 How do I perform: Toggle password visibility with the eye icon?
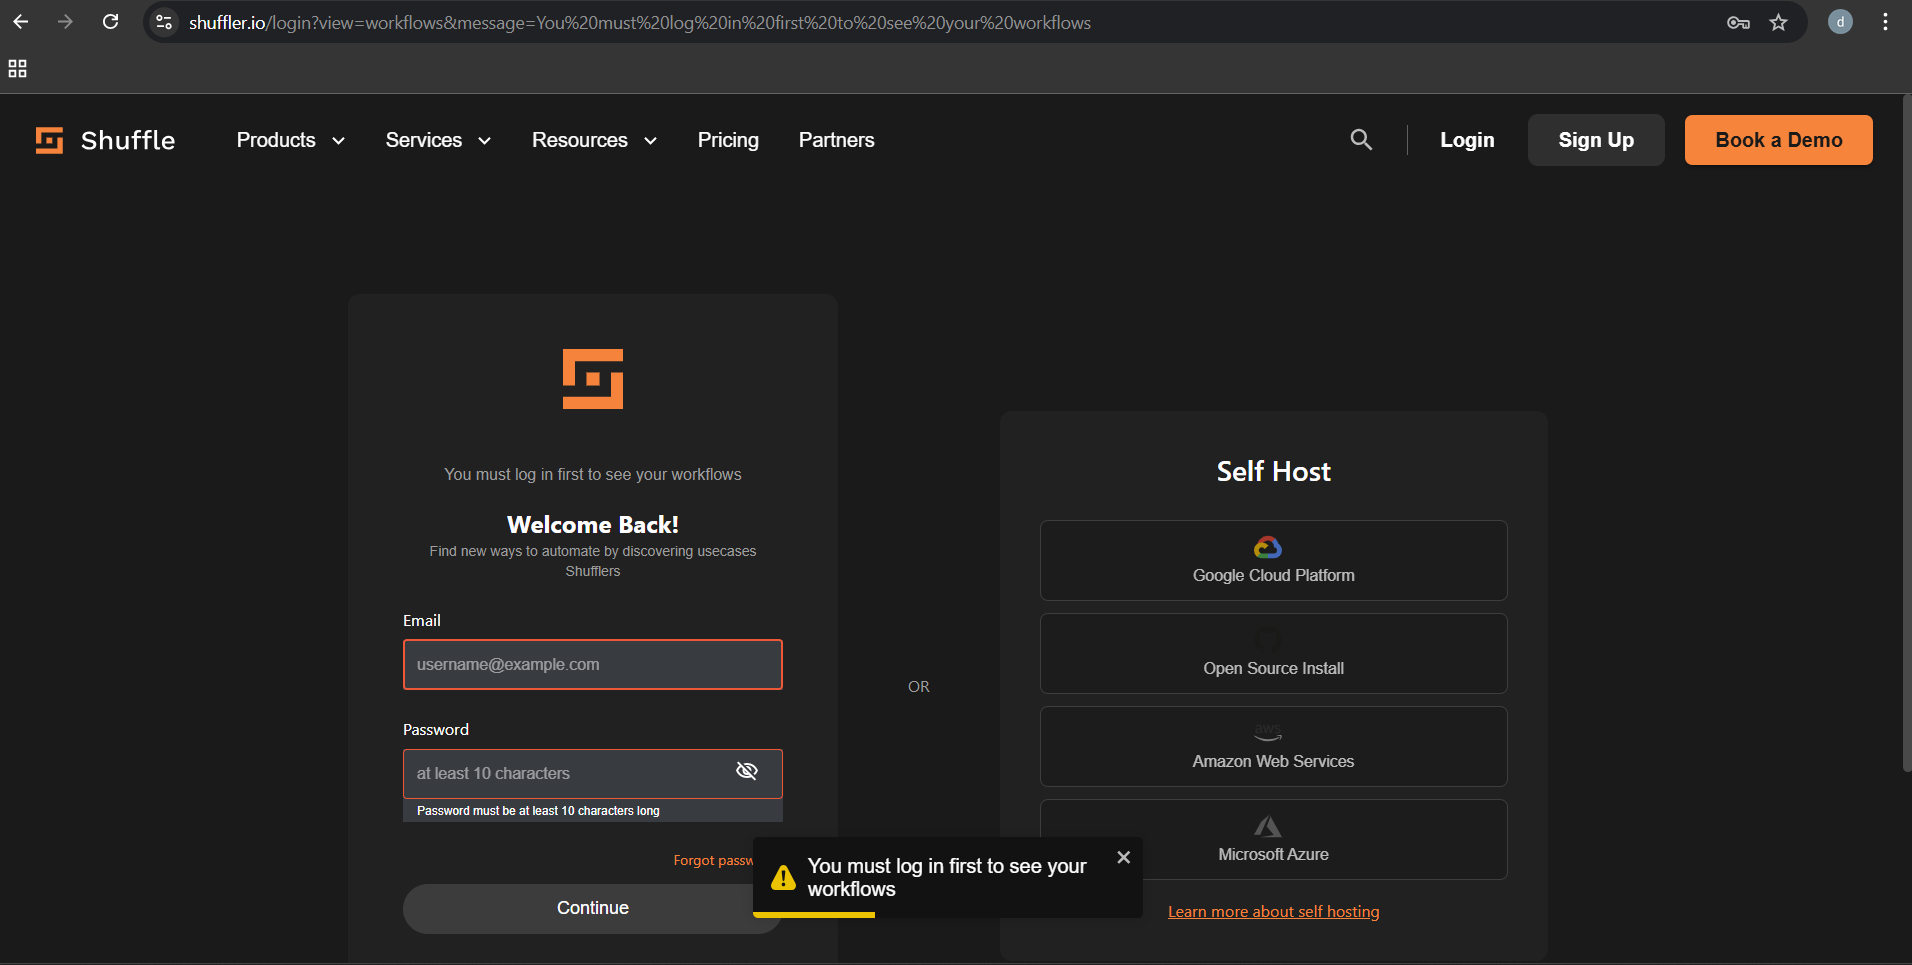(747, 771)
